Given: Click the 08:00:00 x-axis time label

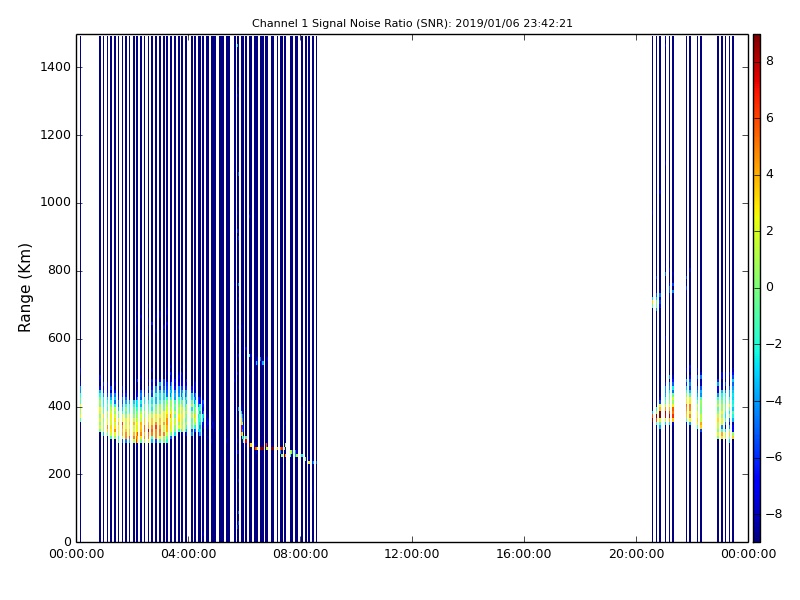Looking at the screenshot, I should (x=301, y=554).
